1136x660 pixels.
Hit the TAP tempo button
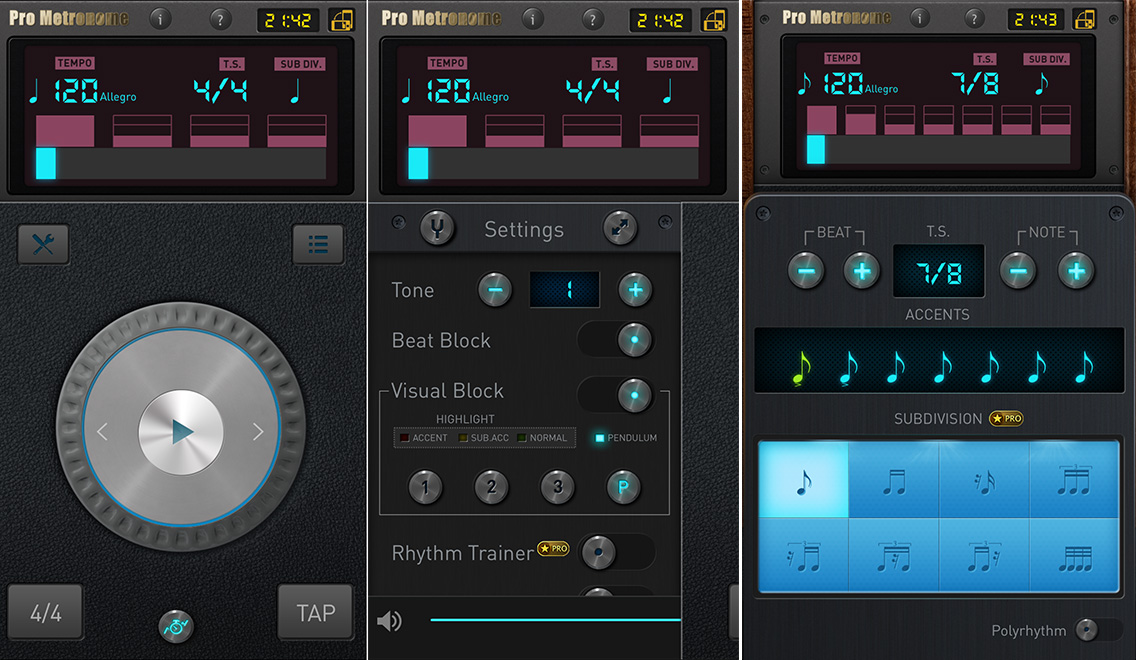tap(316, 613)
